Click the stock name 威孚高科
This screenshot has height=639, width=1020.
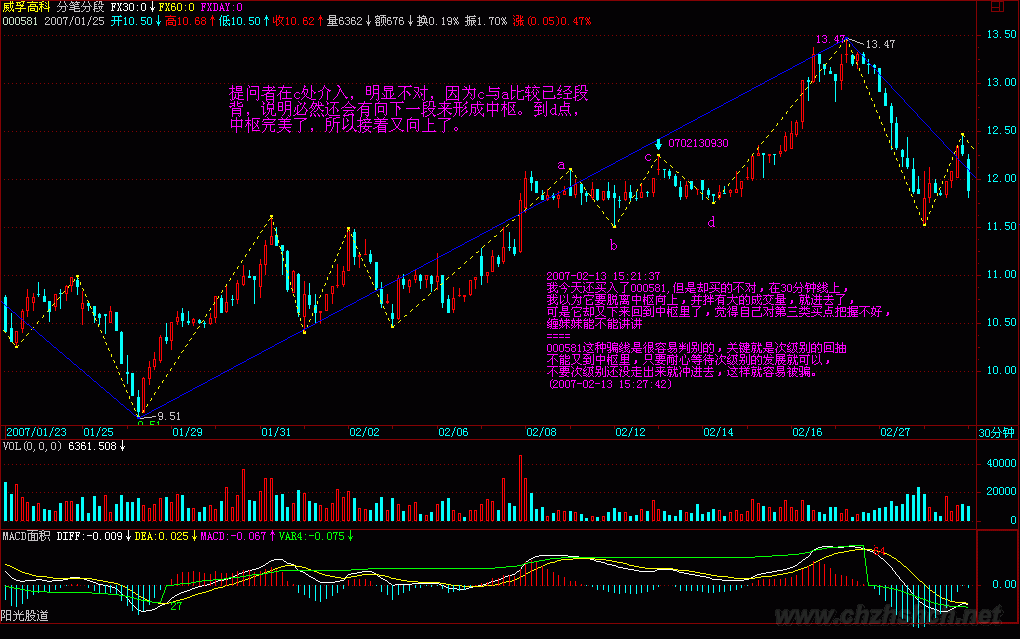(x=25, y=7)
